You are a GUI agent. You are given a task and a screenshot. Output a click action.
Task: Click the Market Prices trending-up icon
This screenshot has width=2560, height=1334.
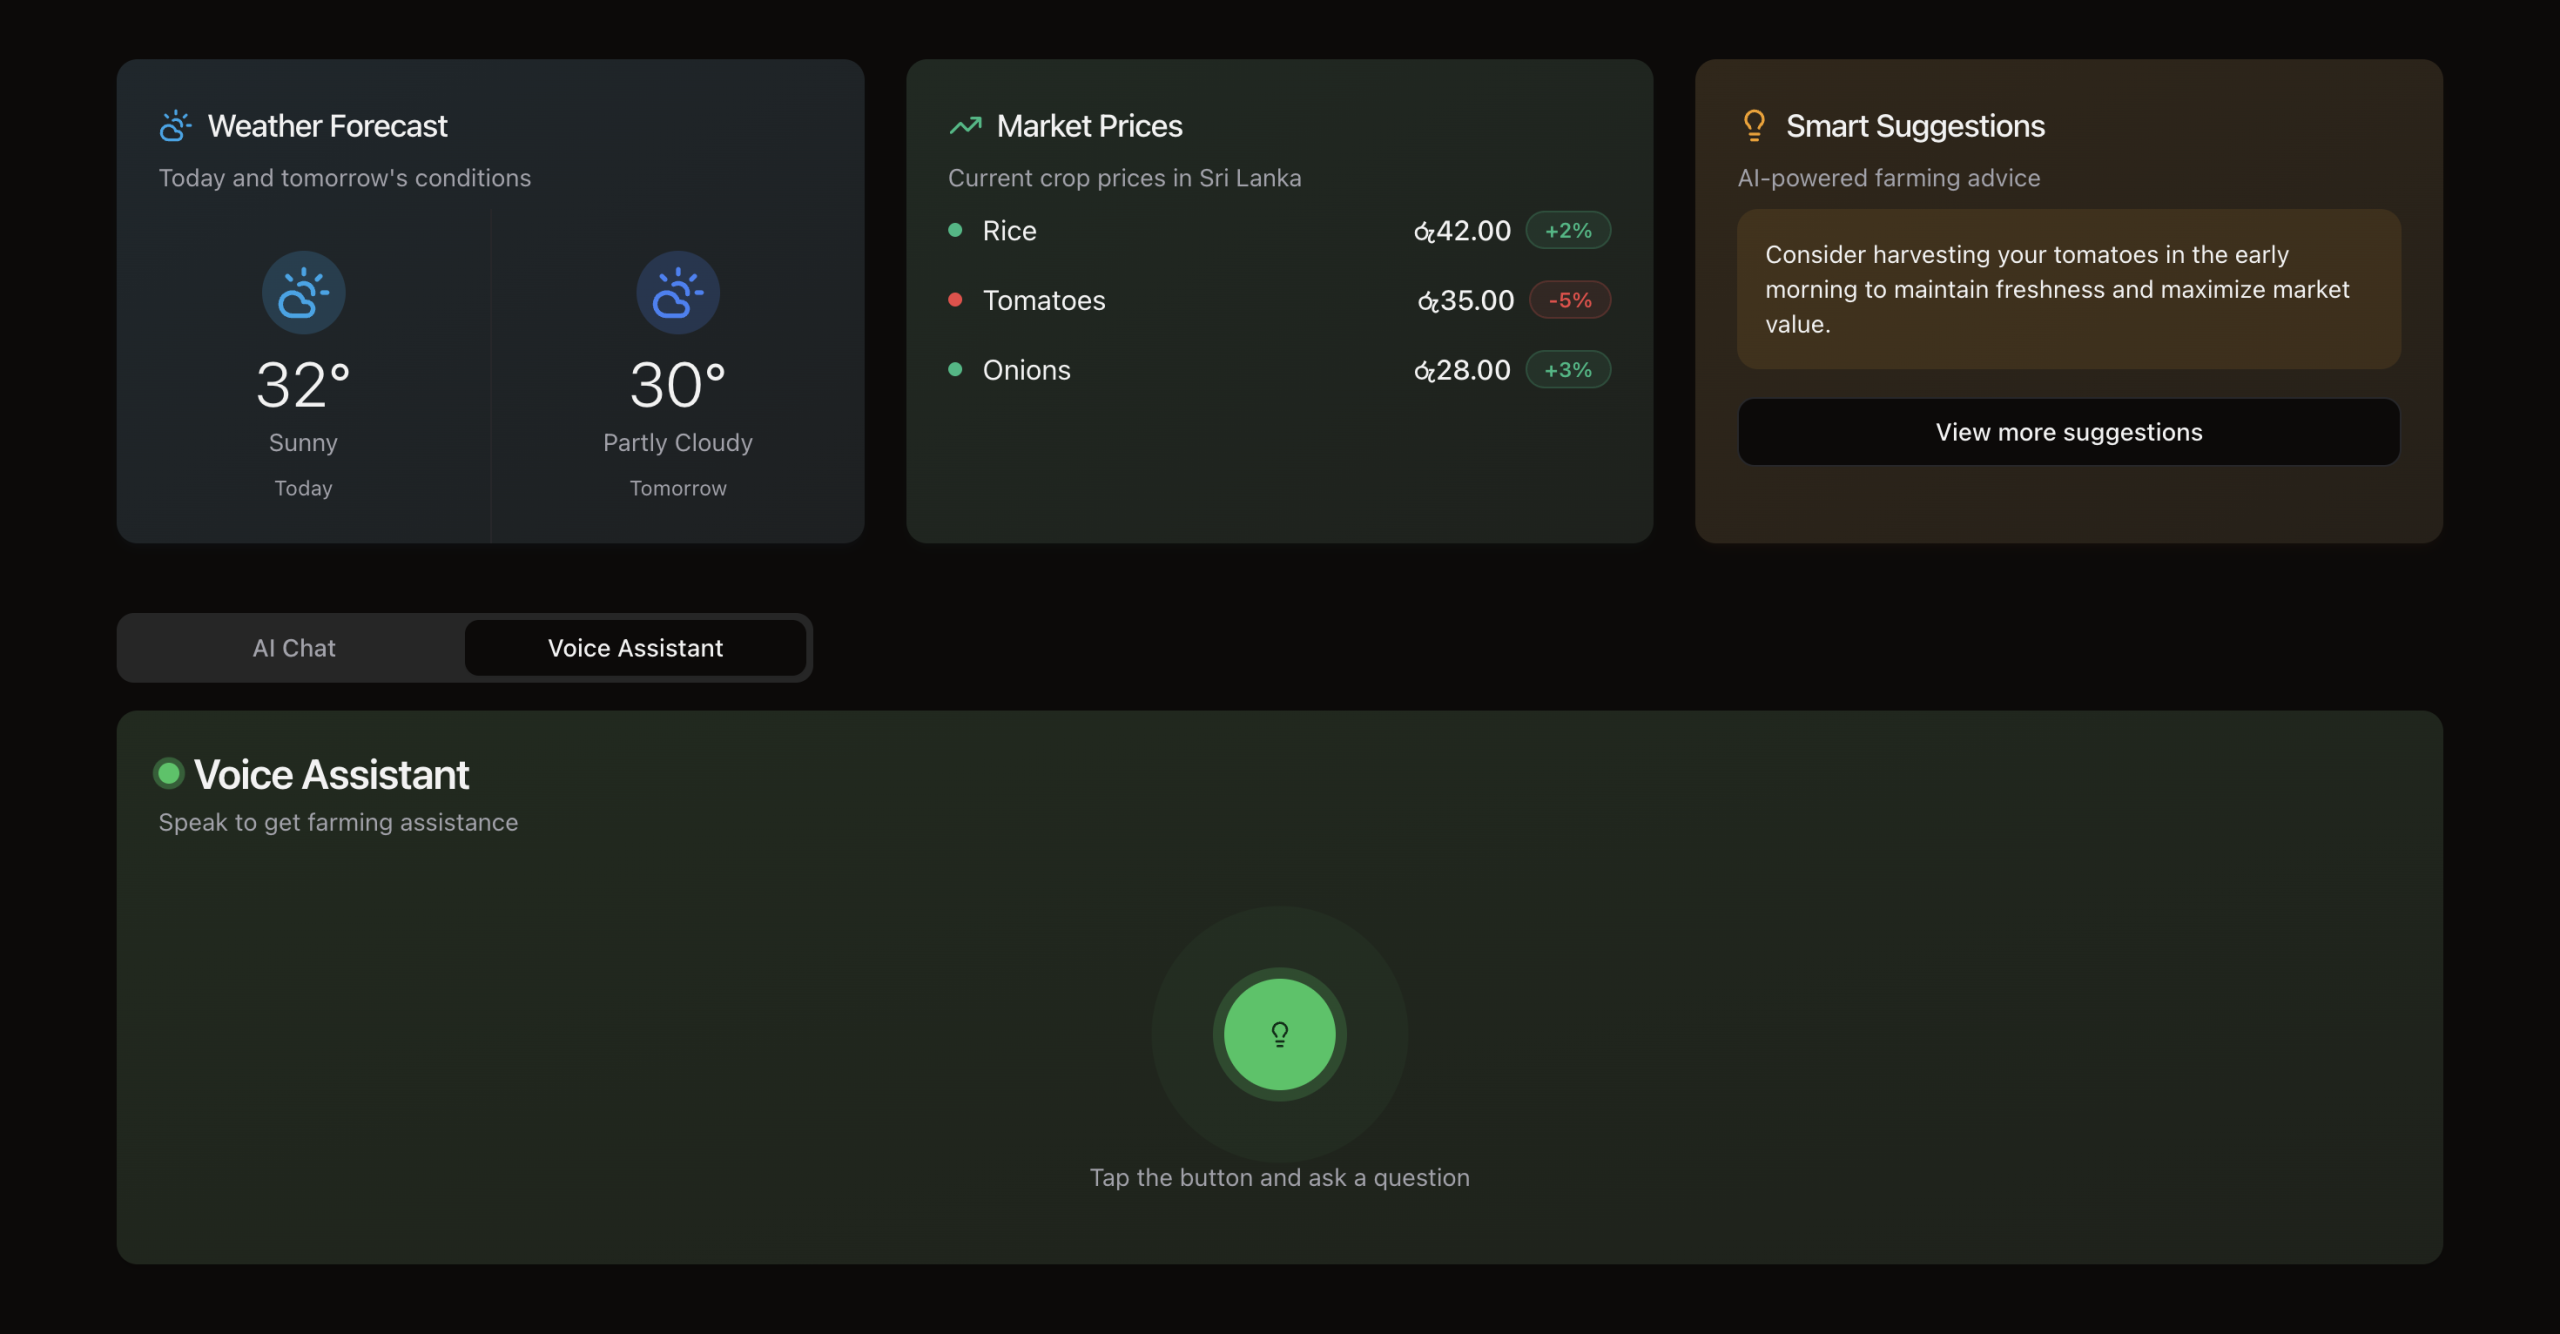965,126
